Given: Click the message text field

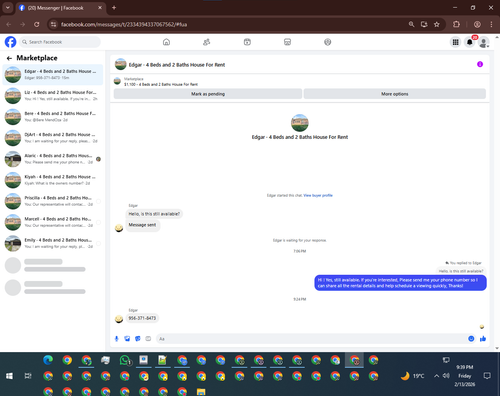Looking at the screenshot, I should click(x=312, y=339).
